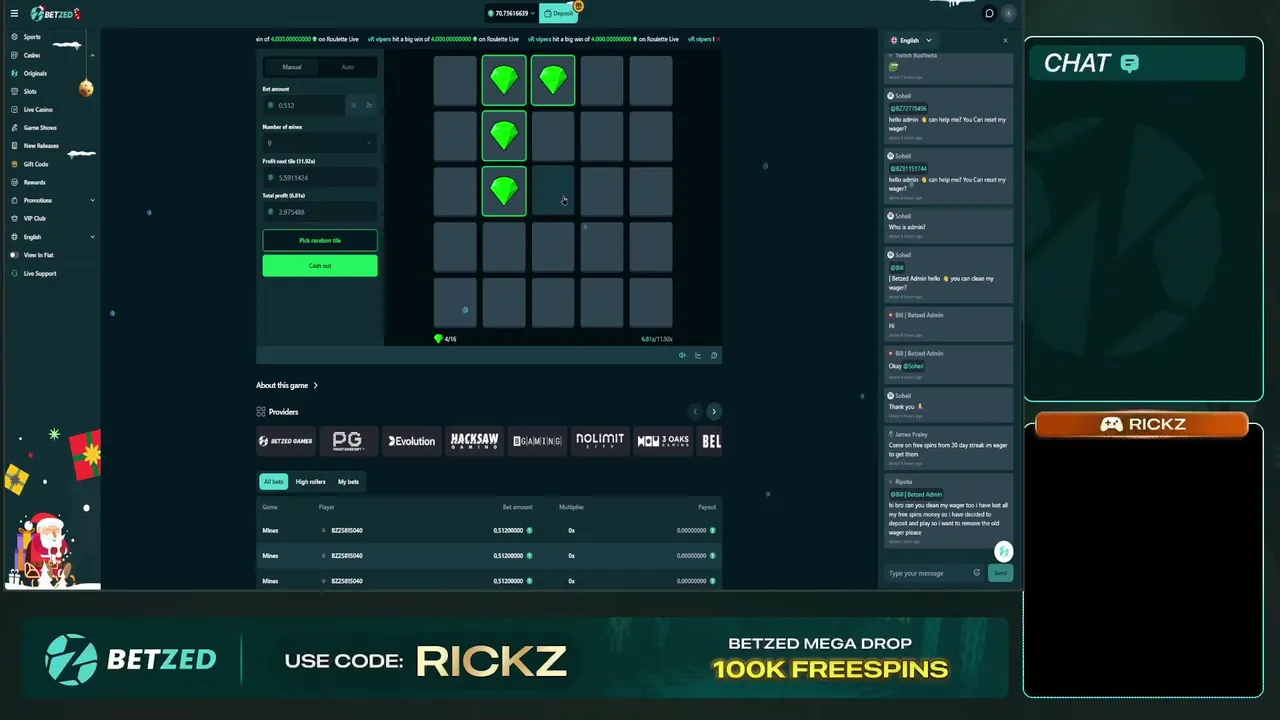This screenshot has height=720, width=1280.
Task: Open the hamburger menu icon
Action: tap(14, 13)
